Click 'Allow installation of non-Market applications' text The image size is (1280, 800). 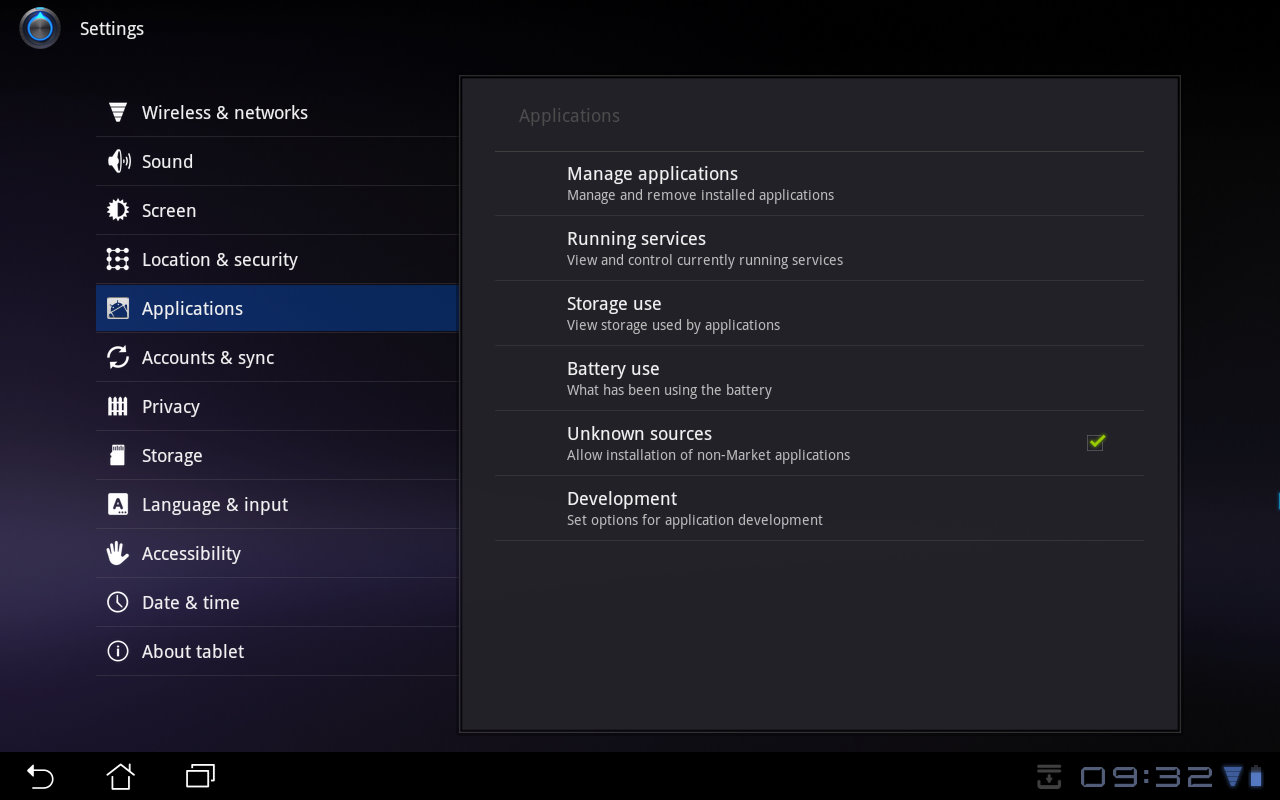(708, 455)
